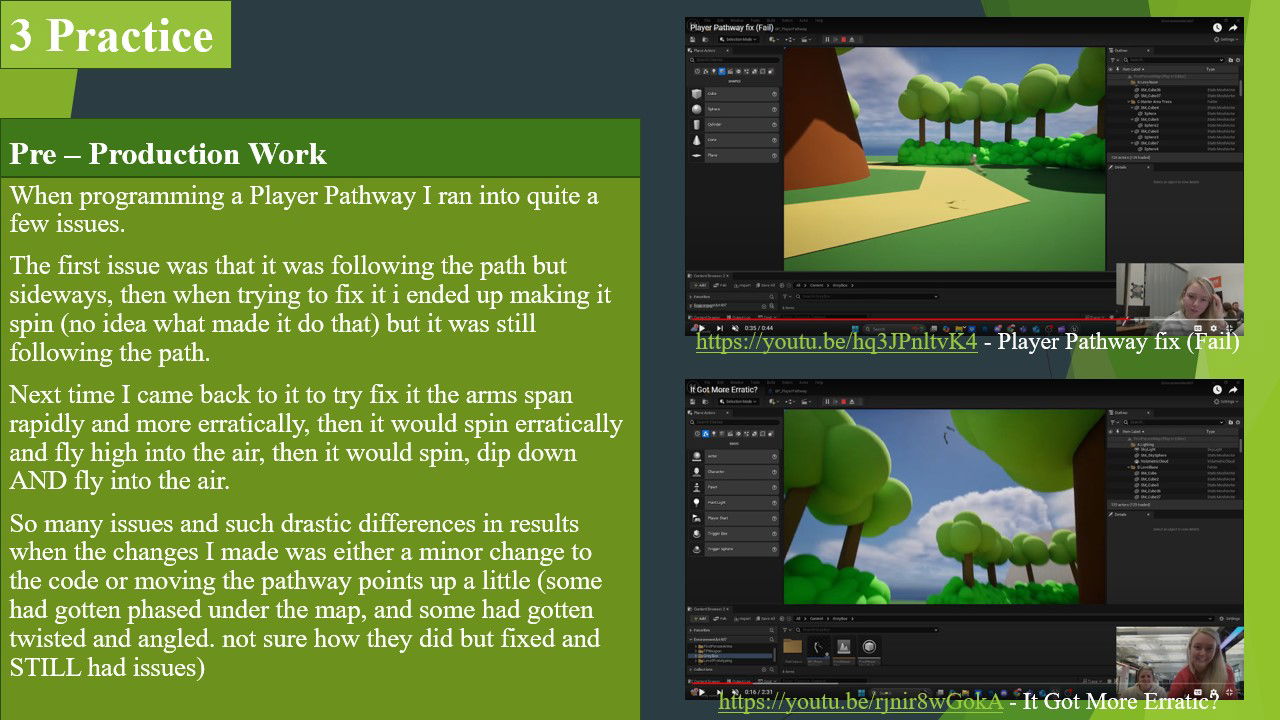Open the youtu.be/hq3JPnltvK4 link
This screenshot has height=720, width=1280.
pos(836,342)
